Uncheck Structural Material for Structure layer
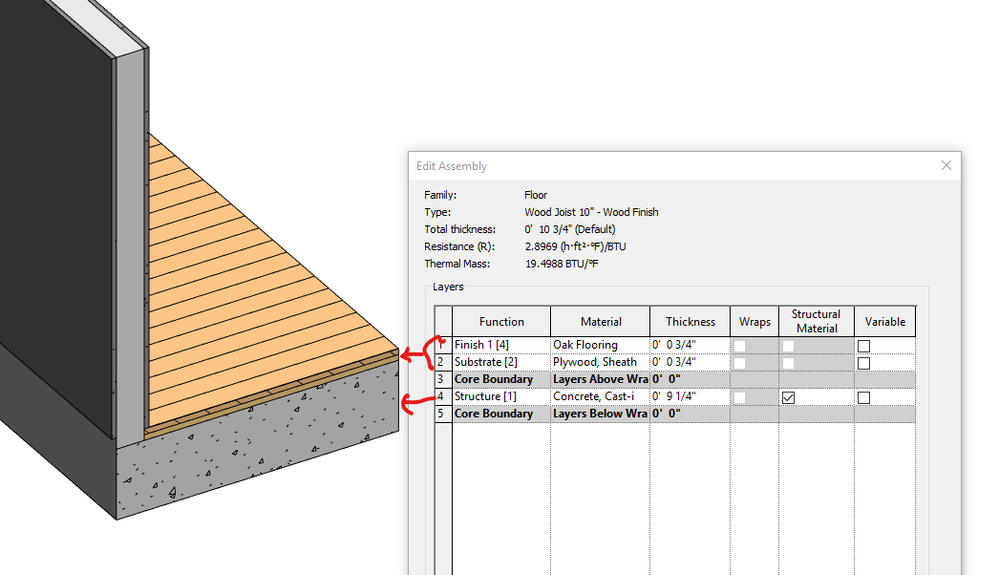Screen dimensions: 999x575 [x=788, y=397]
